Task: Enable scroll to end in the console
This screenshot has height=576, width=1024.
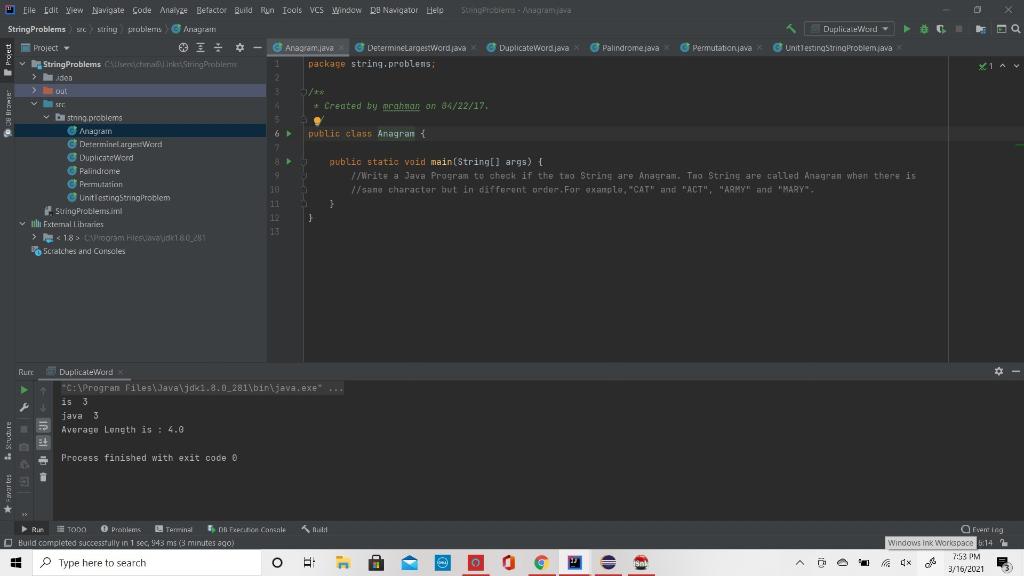Action: pyautogui.click(x=43, y=442)
